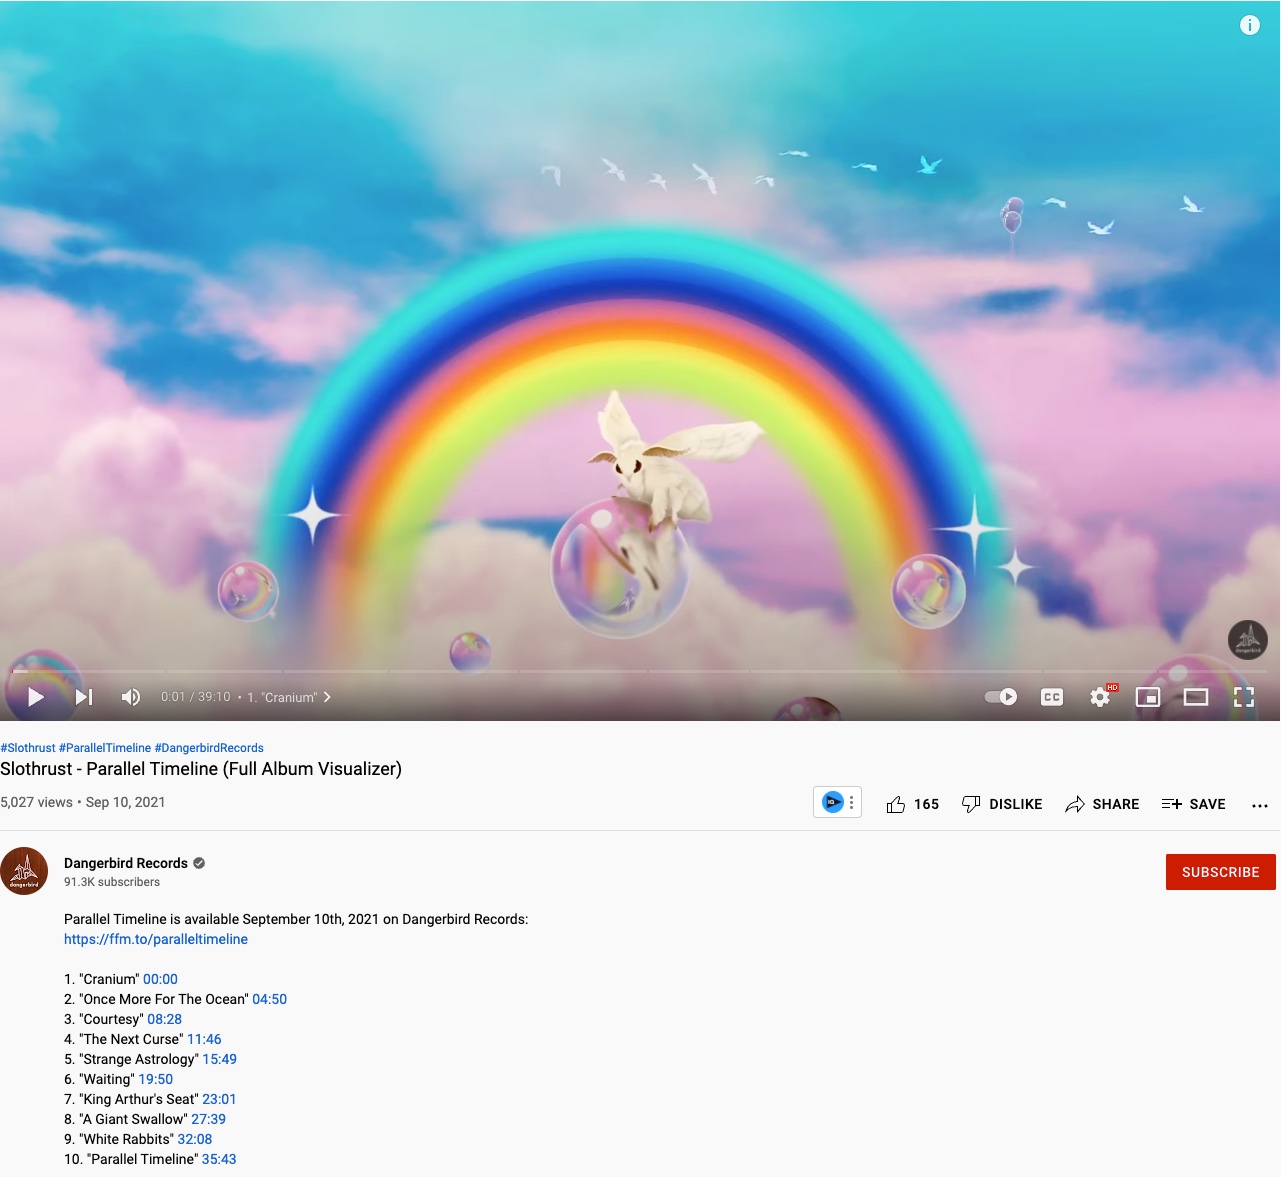This screenshot has height=1177, width=1281.
Task: Turn on closed captions
Action: click(x=1052, y=697)
